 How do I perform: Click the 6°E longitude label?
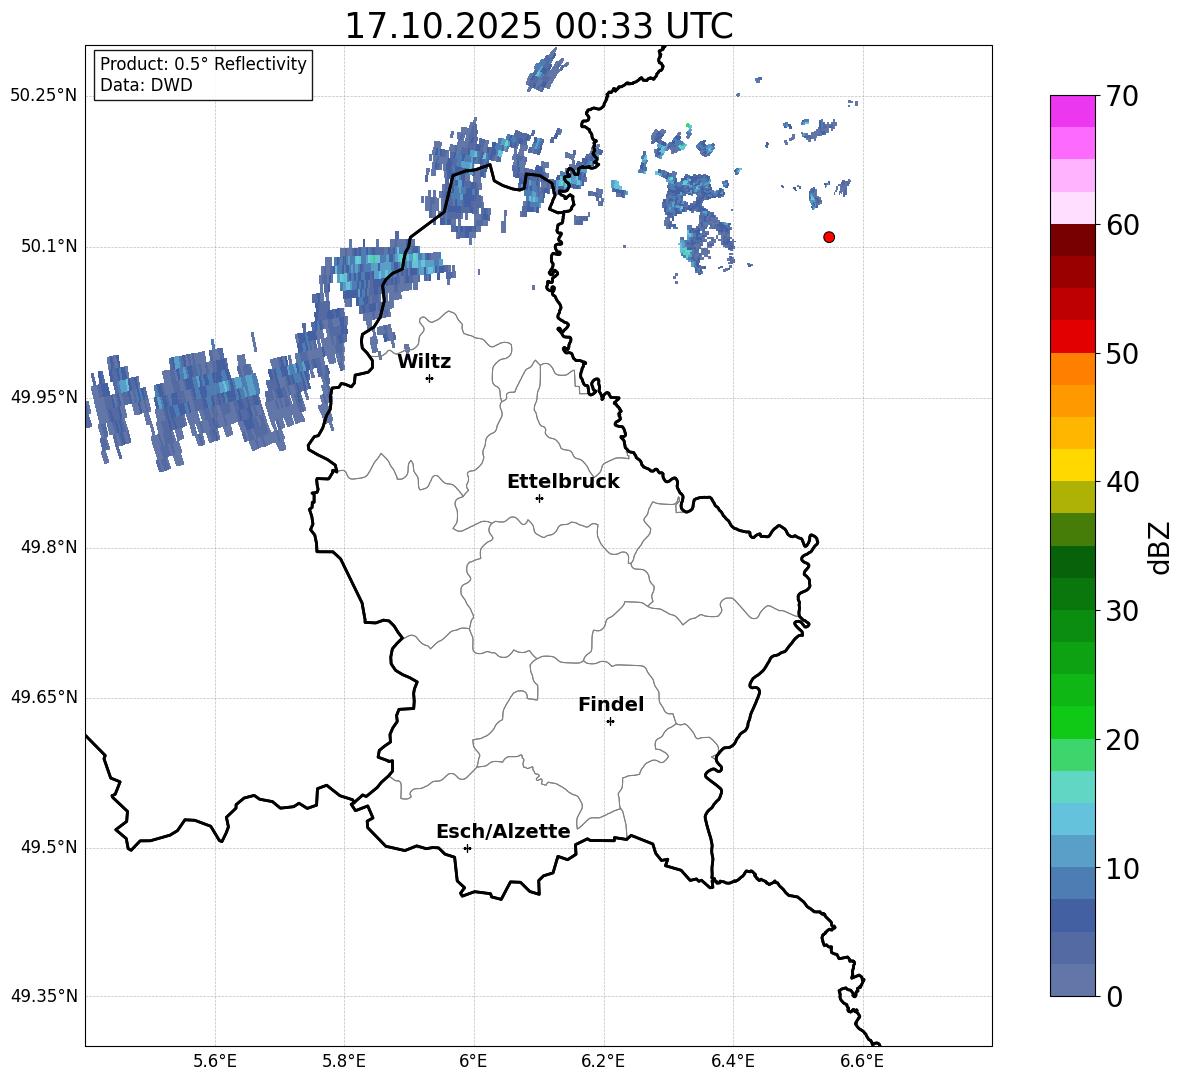pyautogui.click(x=473, y=1062)
